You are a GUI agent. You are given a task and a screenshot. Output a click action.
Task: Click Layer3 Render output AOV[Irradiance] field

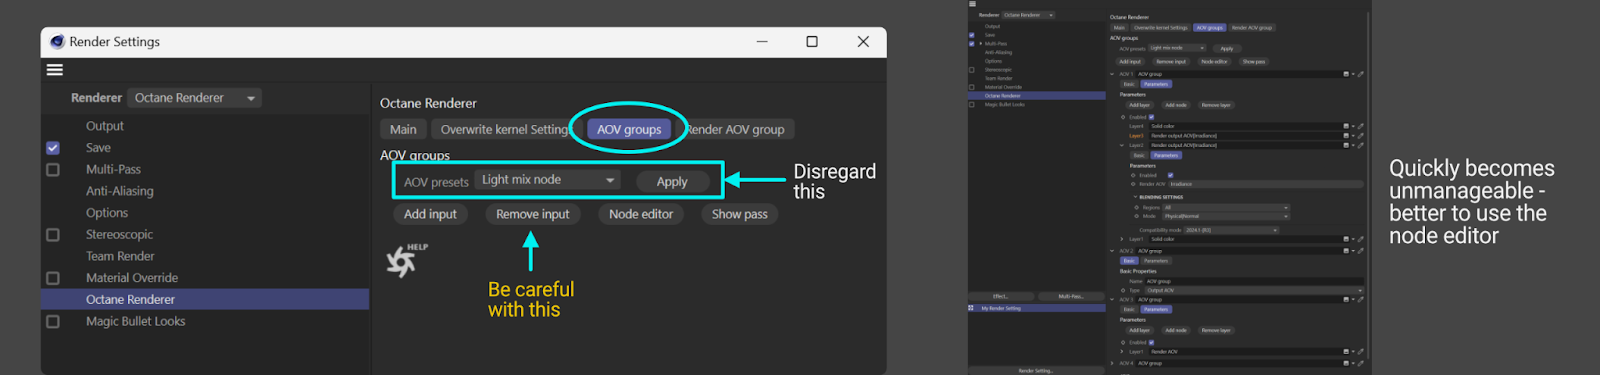[1246, 136]
